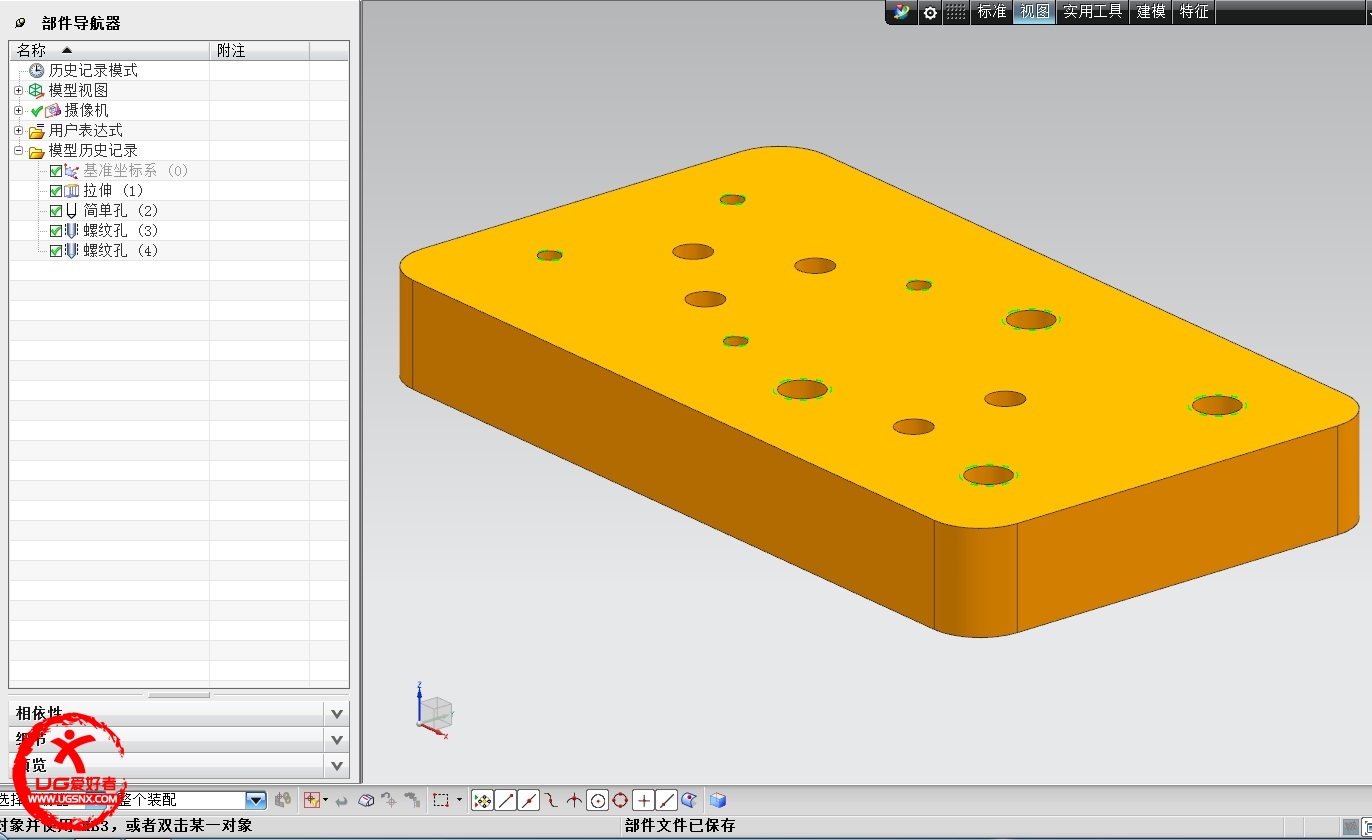Click the 螺纹孔 (3) threaded hole icon

[x=71, y=231]
